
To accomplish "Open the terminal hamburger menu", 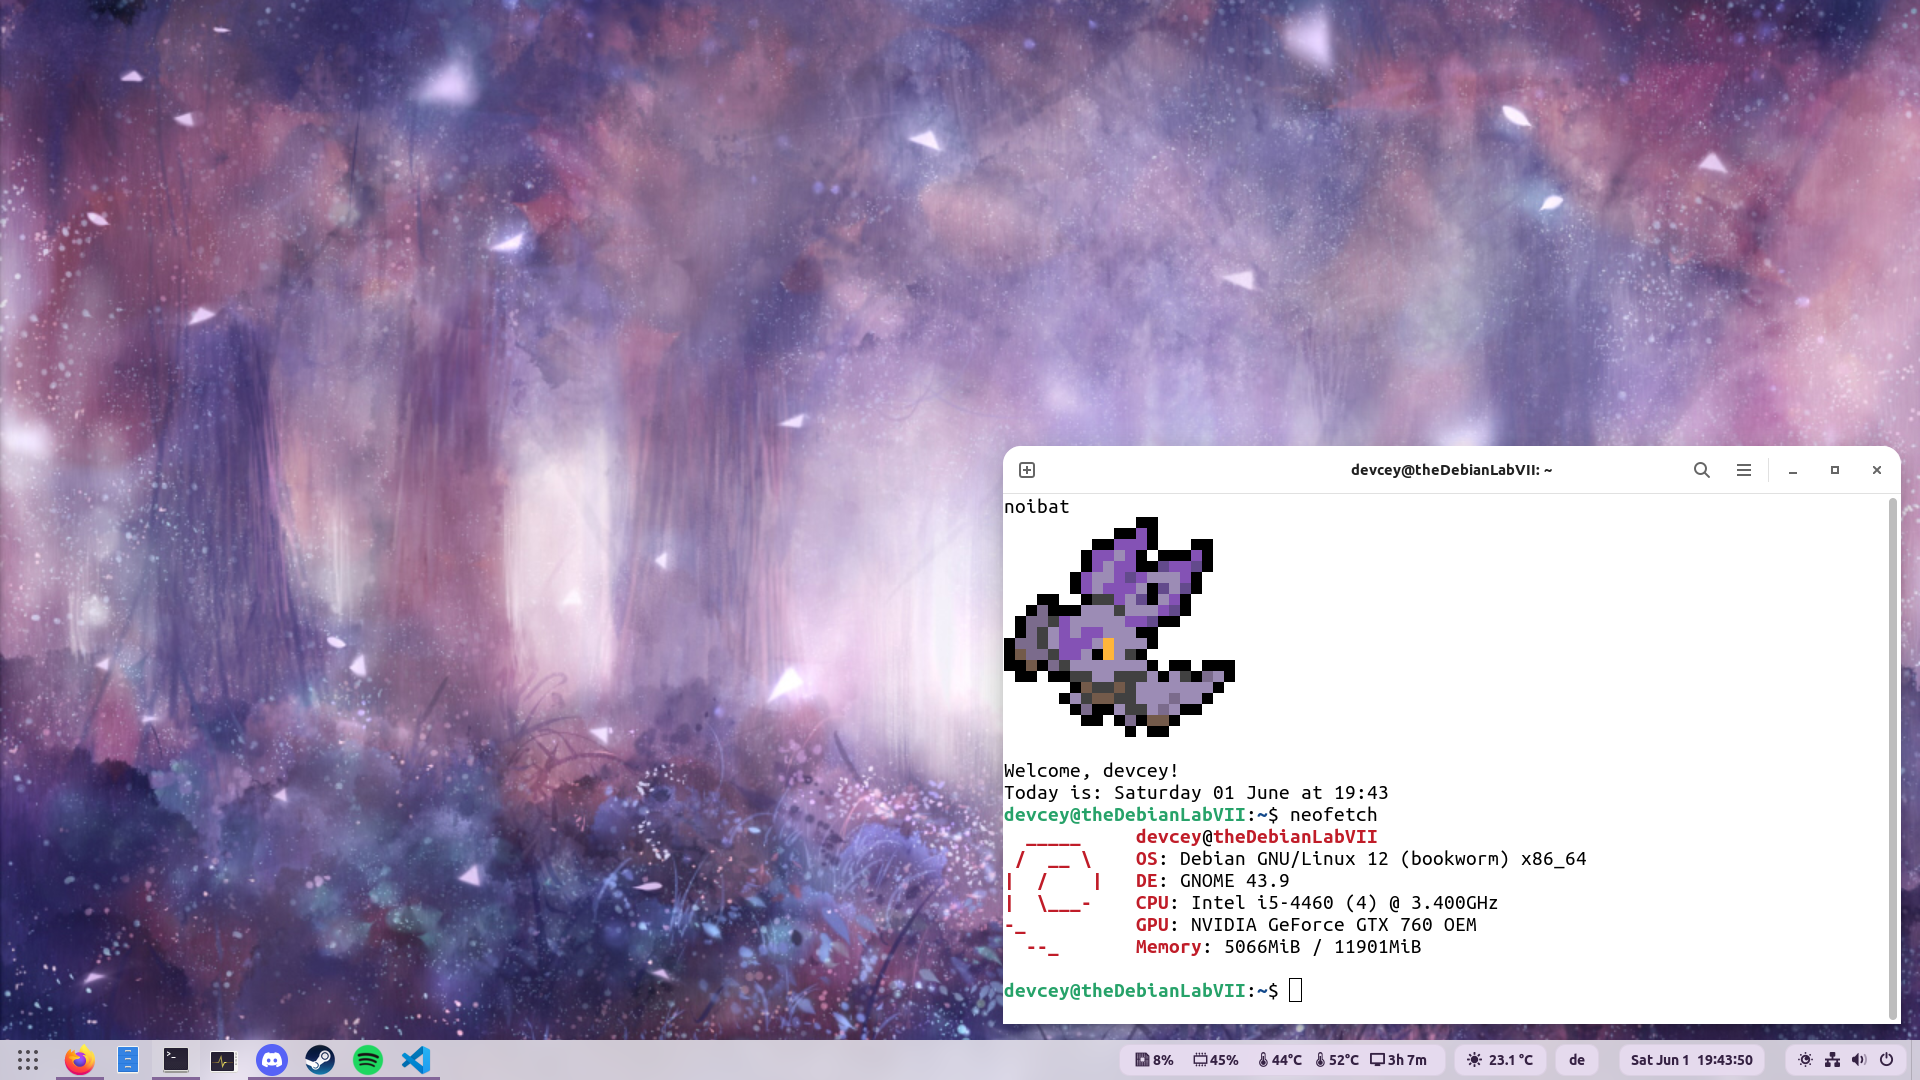I will (1743, 470).
